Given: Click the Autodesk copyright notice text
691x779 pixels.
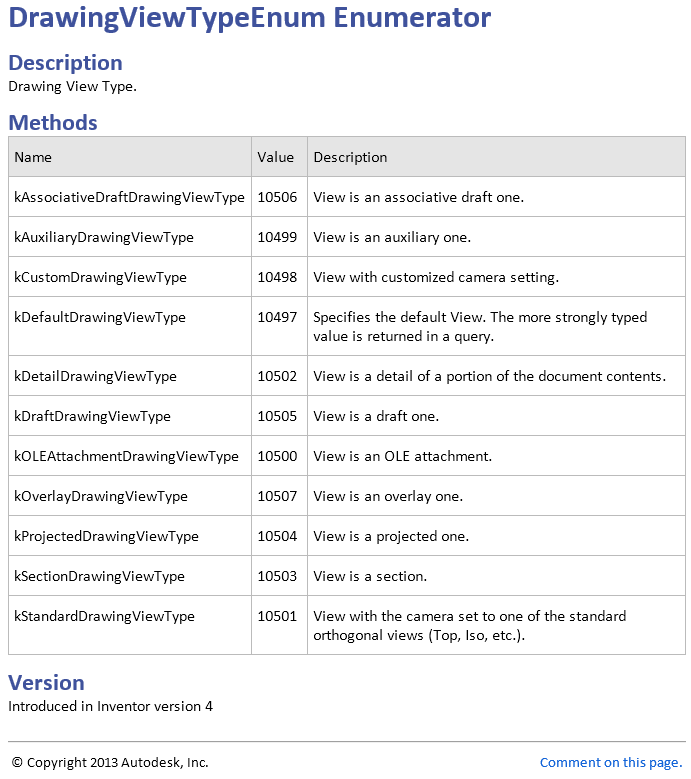Looking at the screenshot, I should (x=109, y=762).
